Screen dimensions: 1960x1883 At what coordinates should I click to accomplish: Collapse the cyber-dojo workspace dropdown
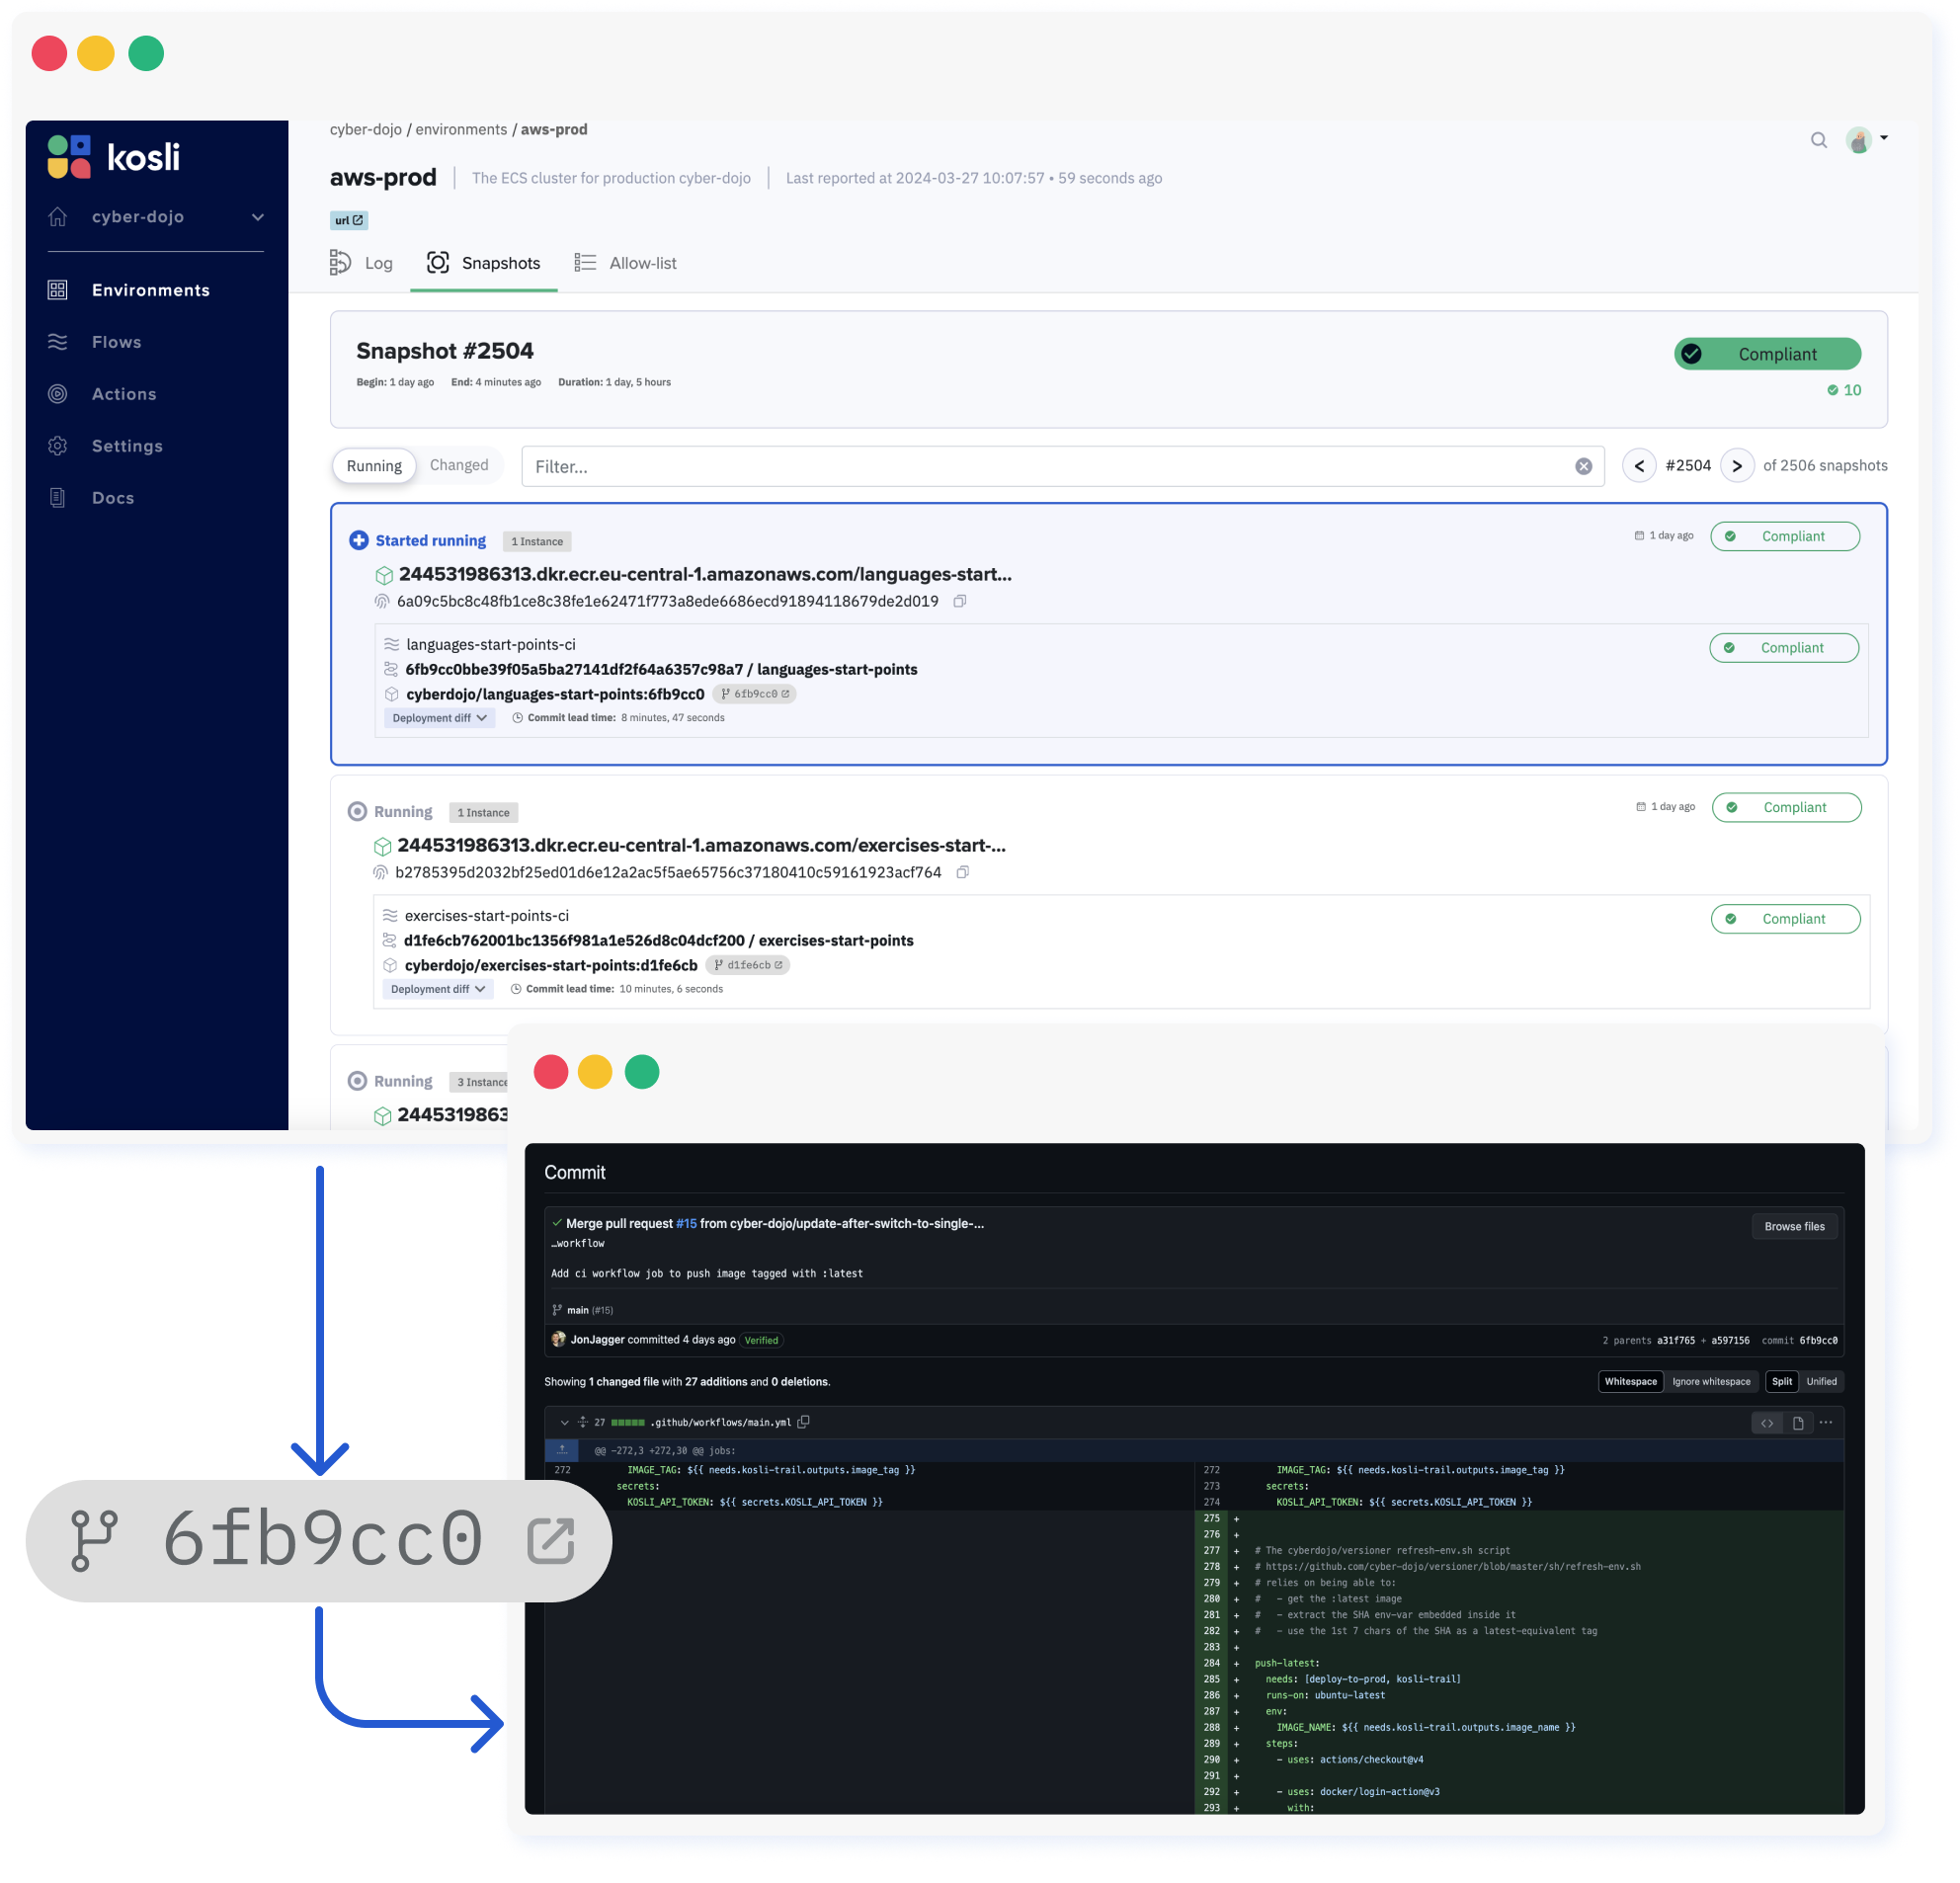[257, 216]
